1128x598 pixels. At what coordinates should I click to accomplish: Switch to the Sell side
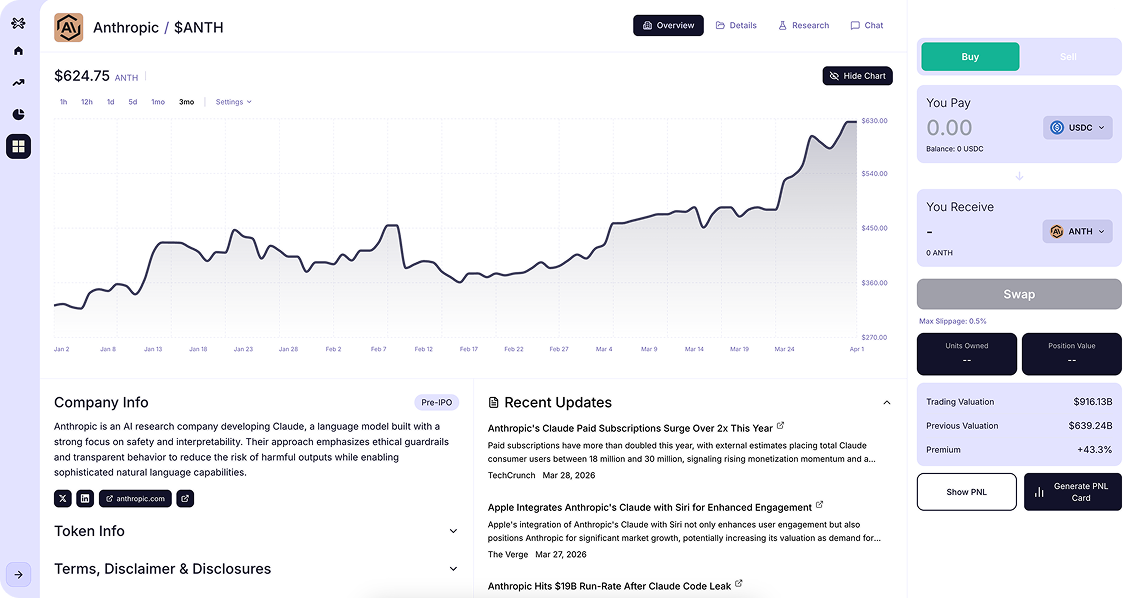coord(1068,57)
